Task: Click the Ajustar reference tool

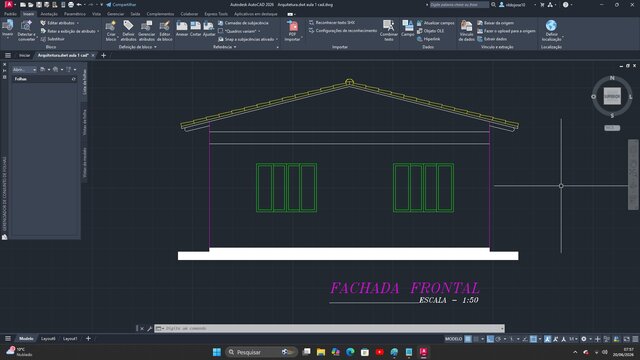Action: [x=209, y=29]
